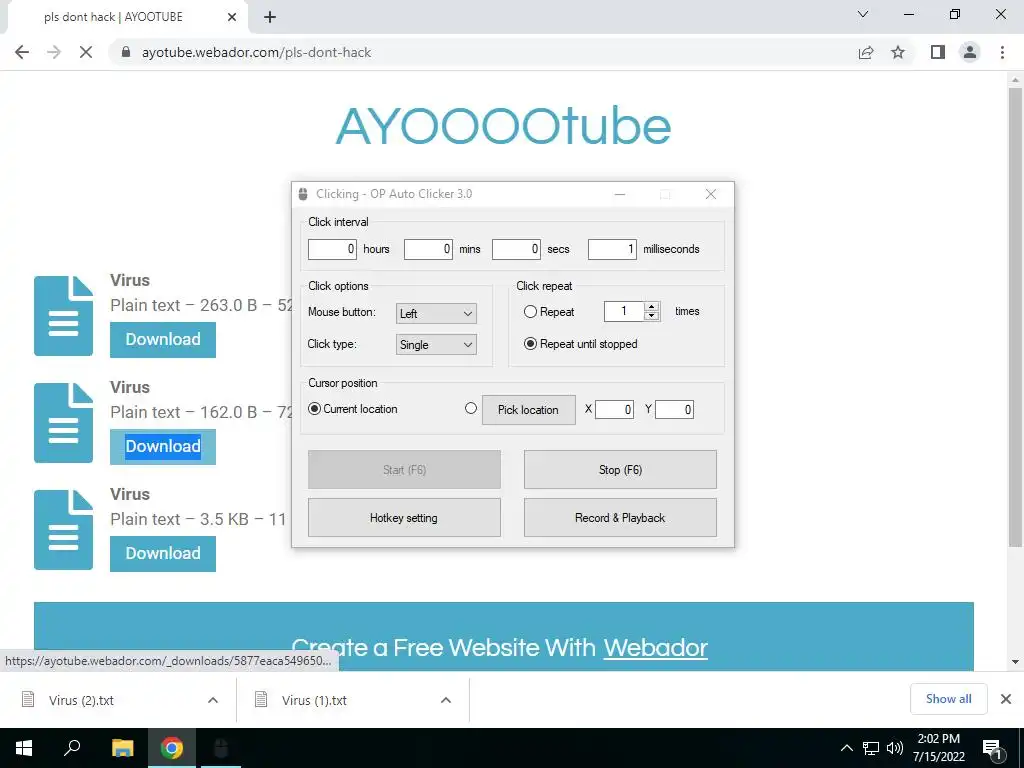Click the repeat times number field

click(x=624, y=312)
